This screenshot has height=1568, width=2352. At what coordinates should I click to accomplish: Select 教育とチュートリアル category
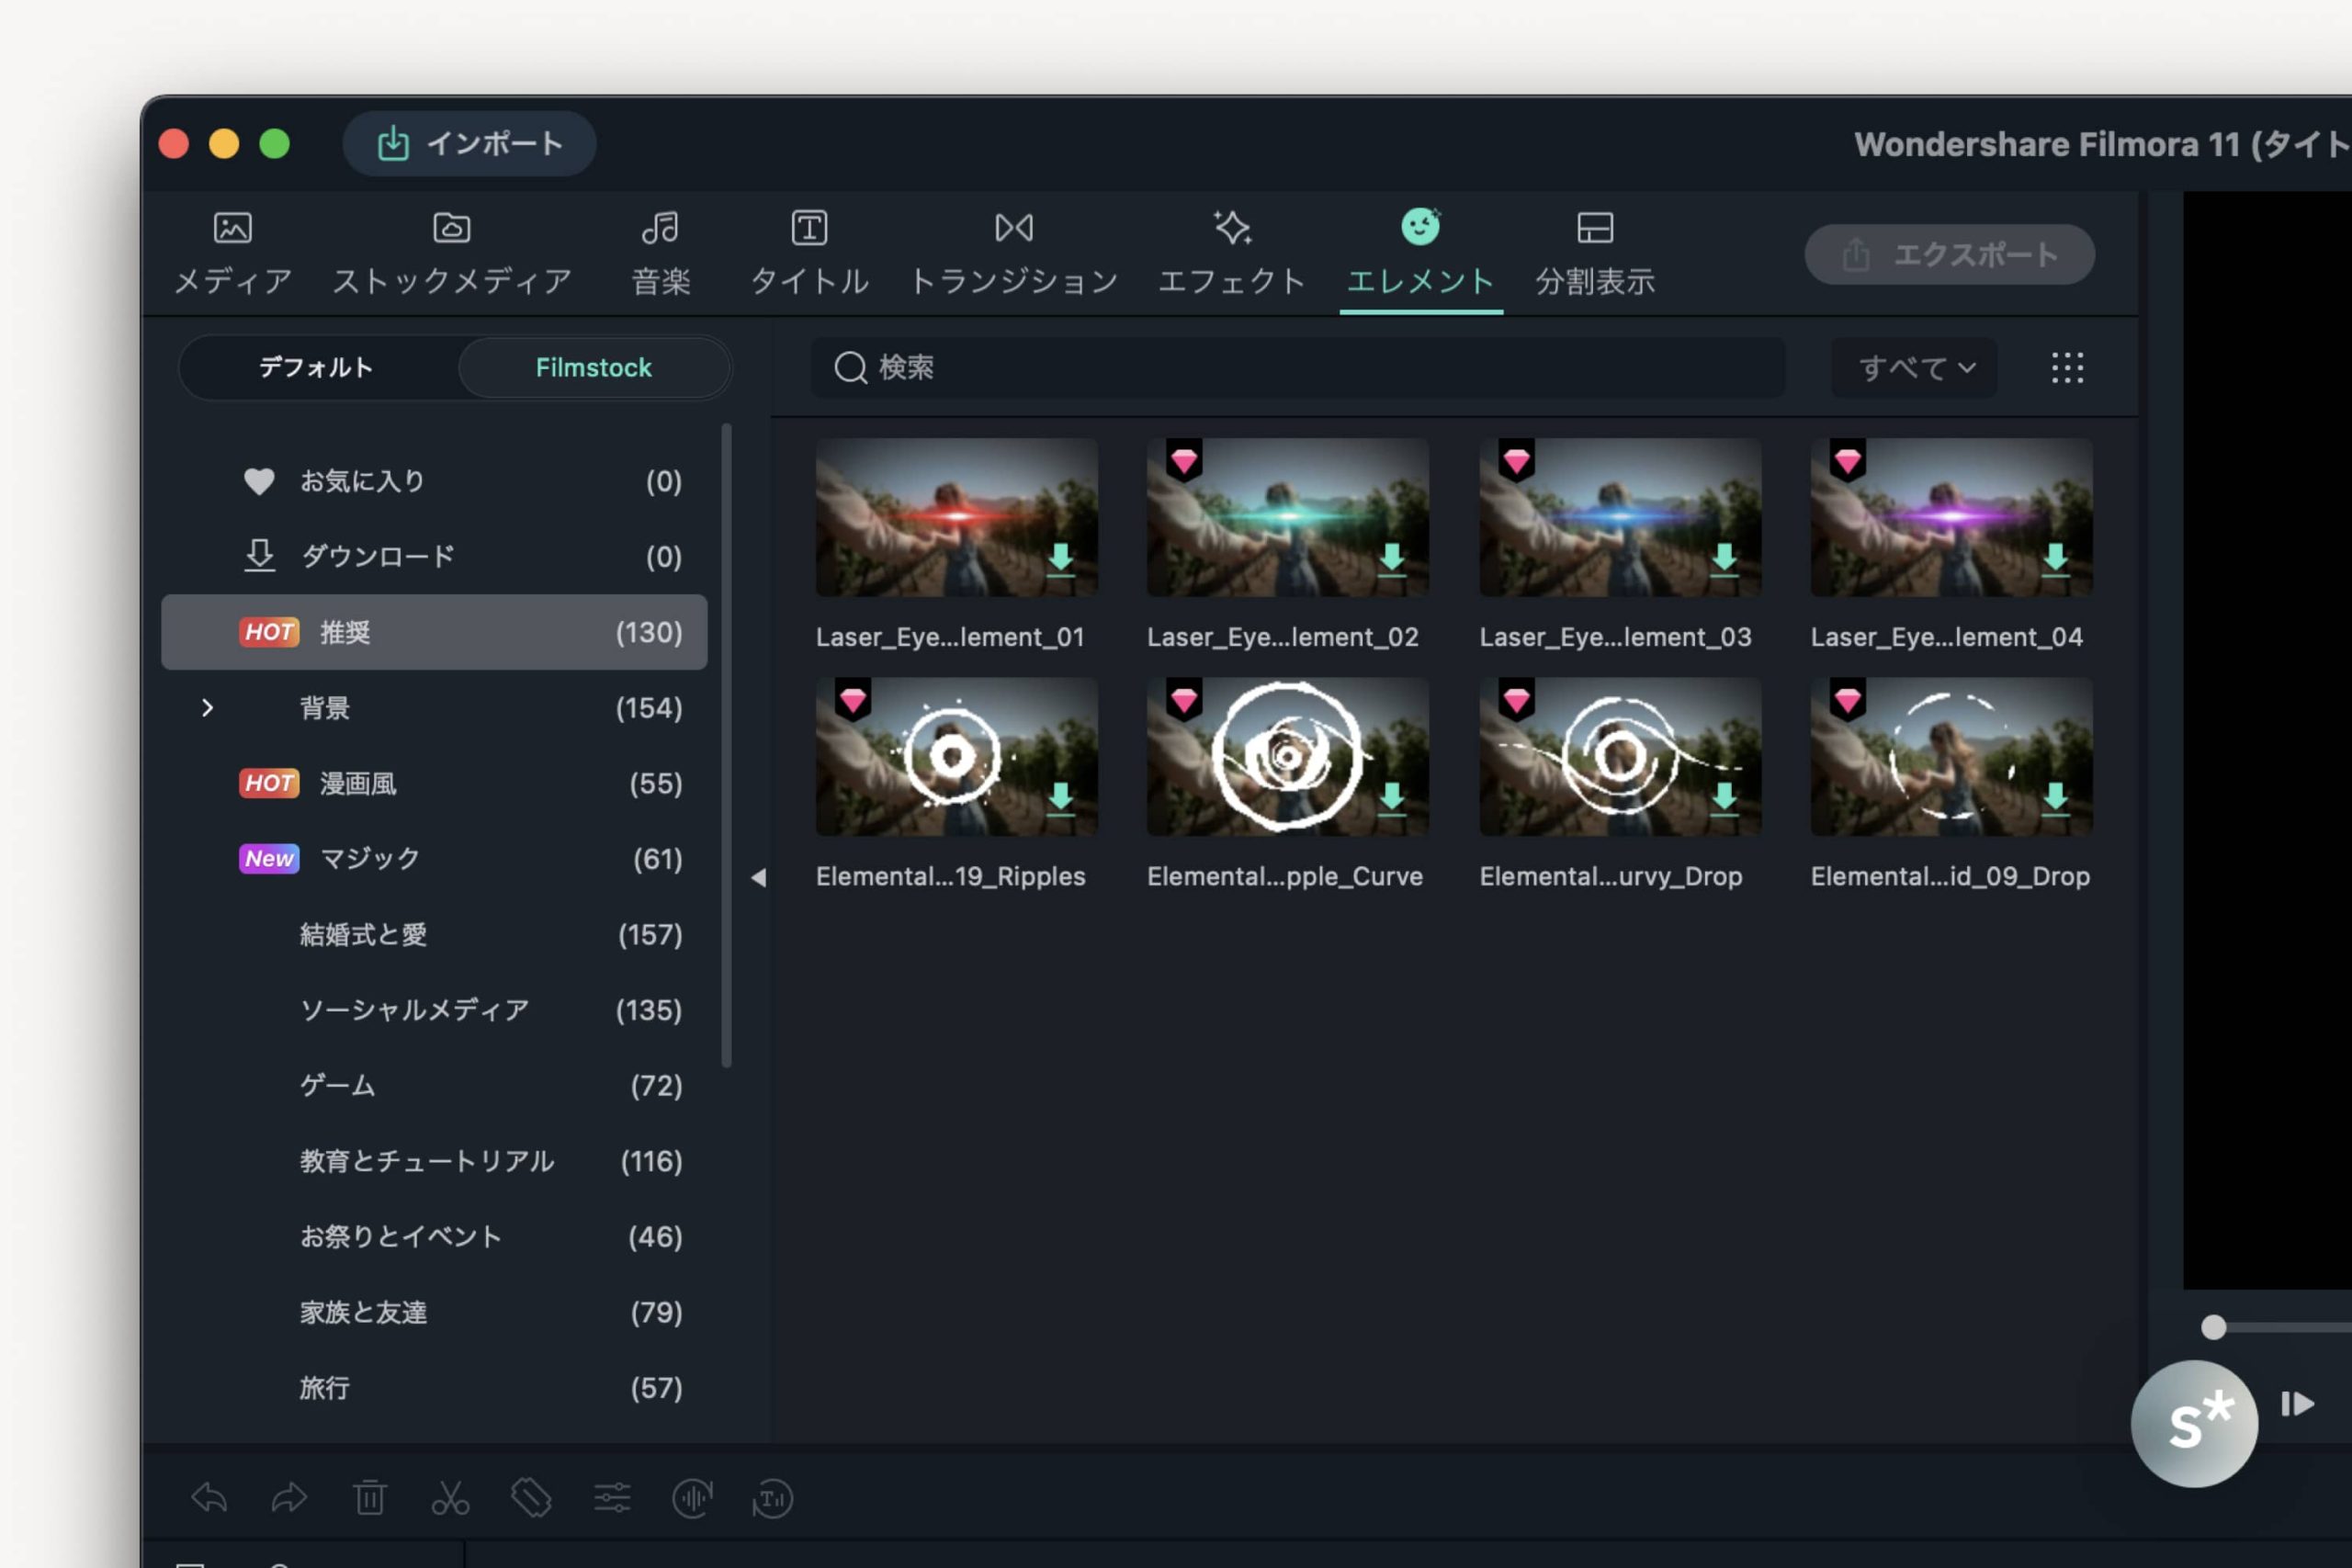pyautogui.click(x=434, y=1161)
